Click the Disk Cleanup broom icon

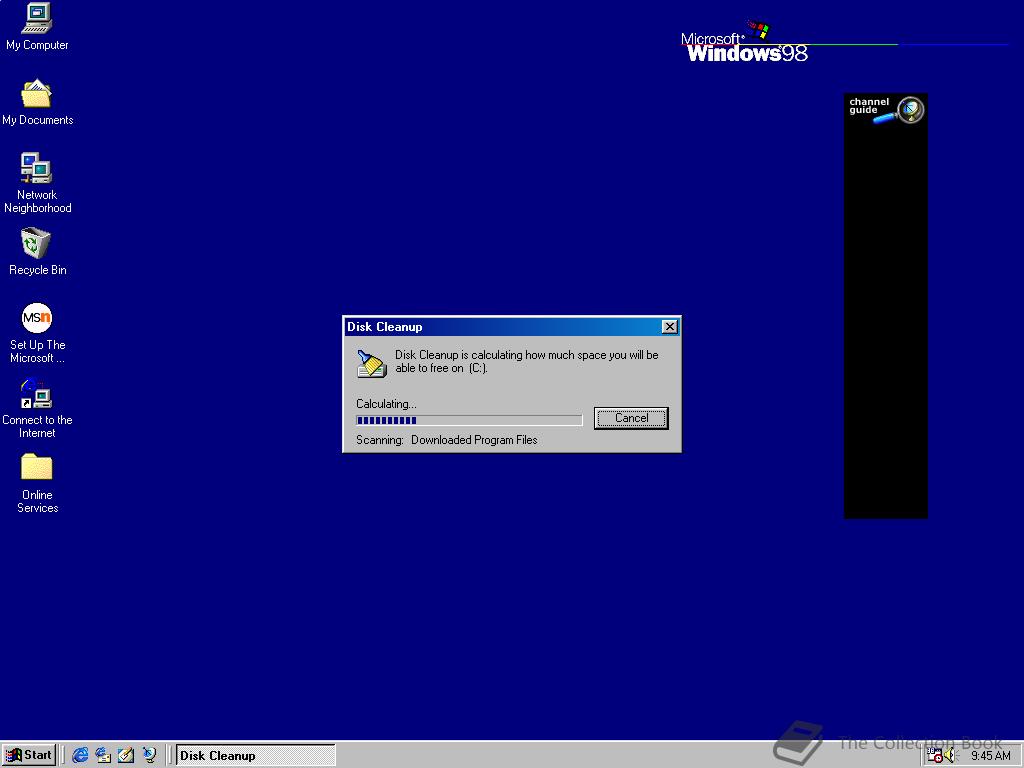tap(372, 363)
